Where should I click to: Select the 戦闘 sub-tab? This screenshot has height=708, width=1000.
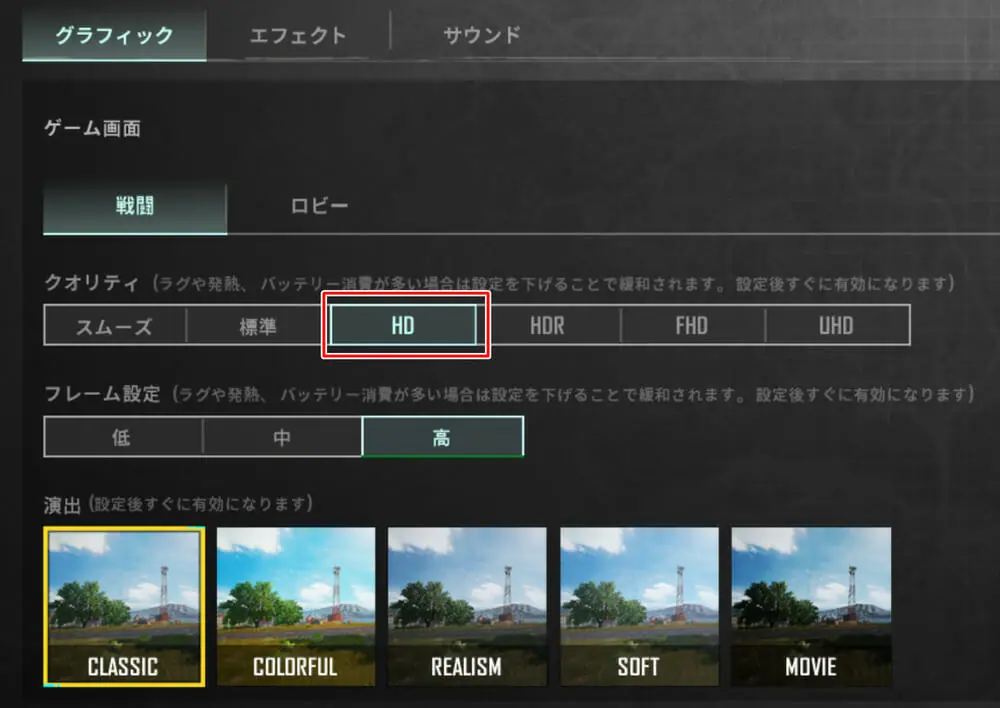pyautogui.click(x=135, y=207)
